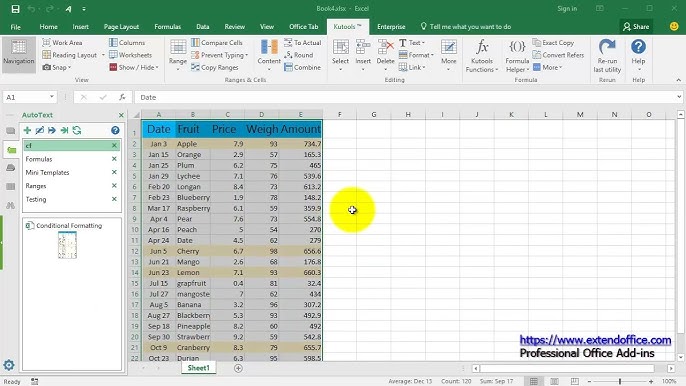The image size is (686, 386).
Task: Switch to the Formulas ribbon tab
Action: 168,27
